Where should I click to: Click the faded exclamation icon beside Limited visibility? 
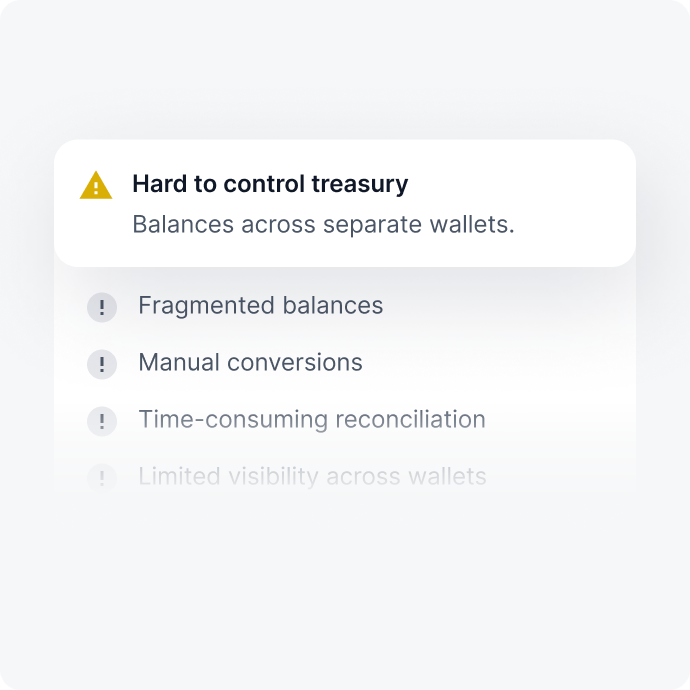(x=102, y=477)
